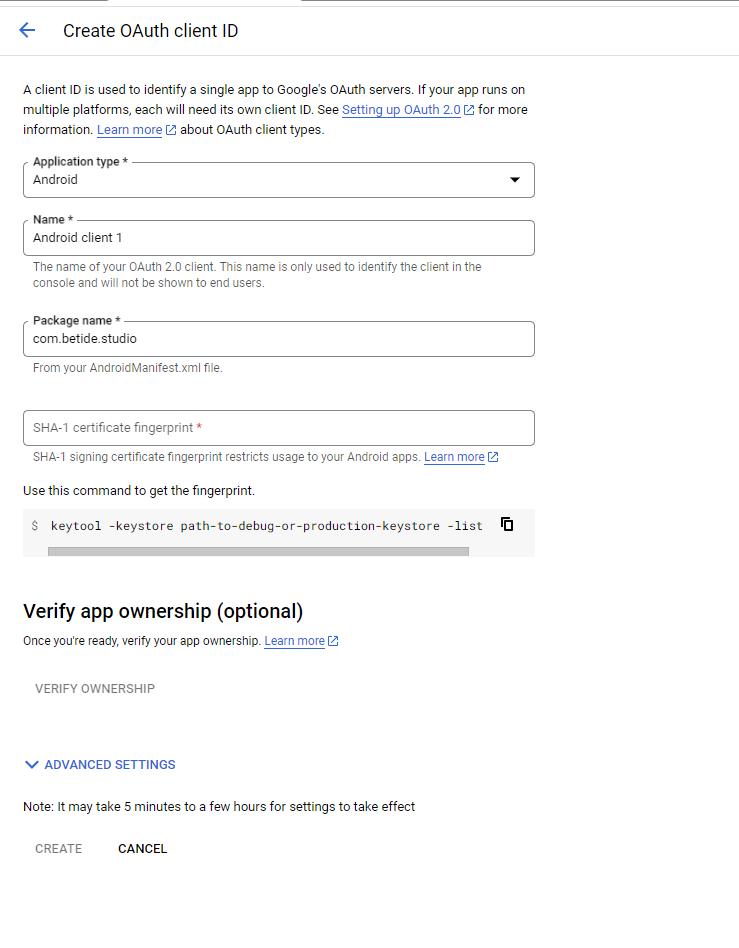Copy the keytool command to clipboard
This screenshot has width=739, height=948.
click(507, 524)
